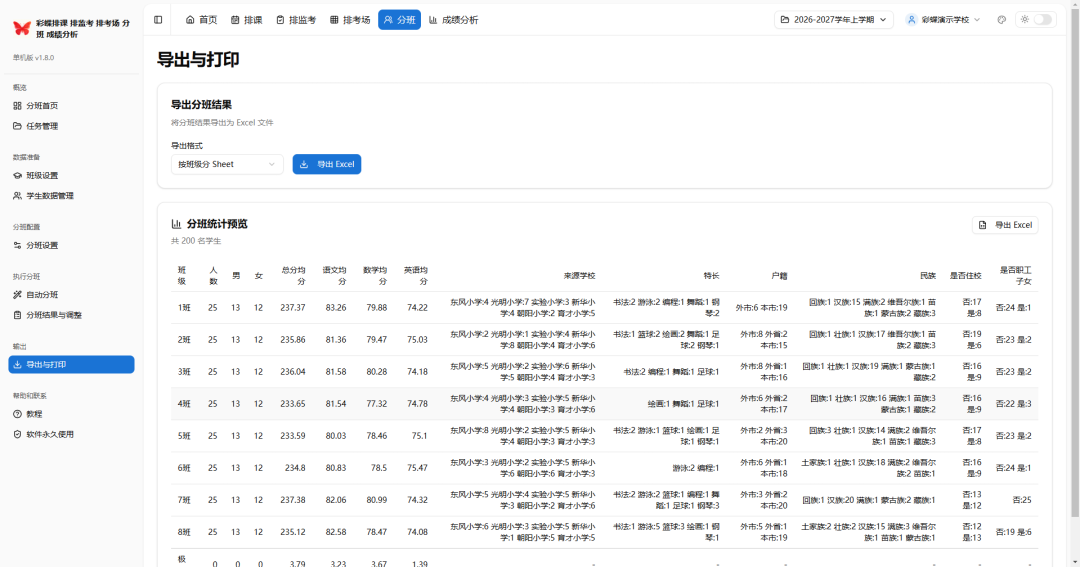Click the sun brightness icon
The height and width of the screenshot is (567, 1080).
pyautogui.click(x=1025, y=20)
